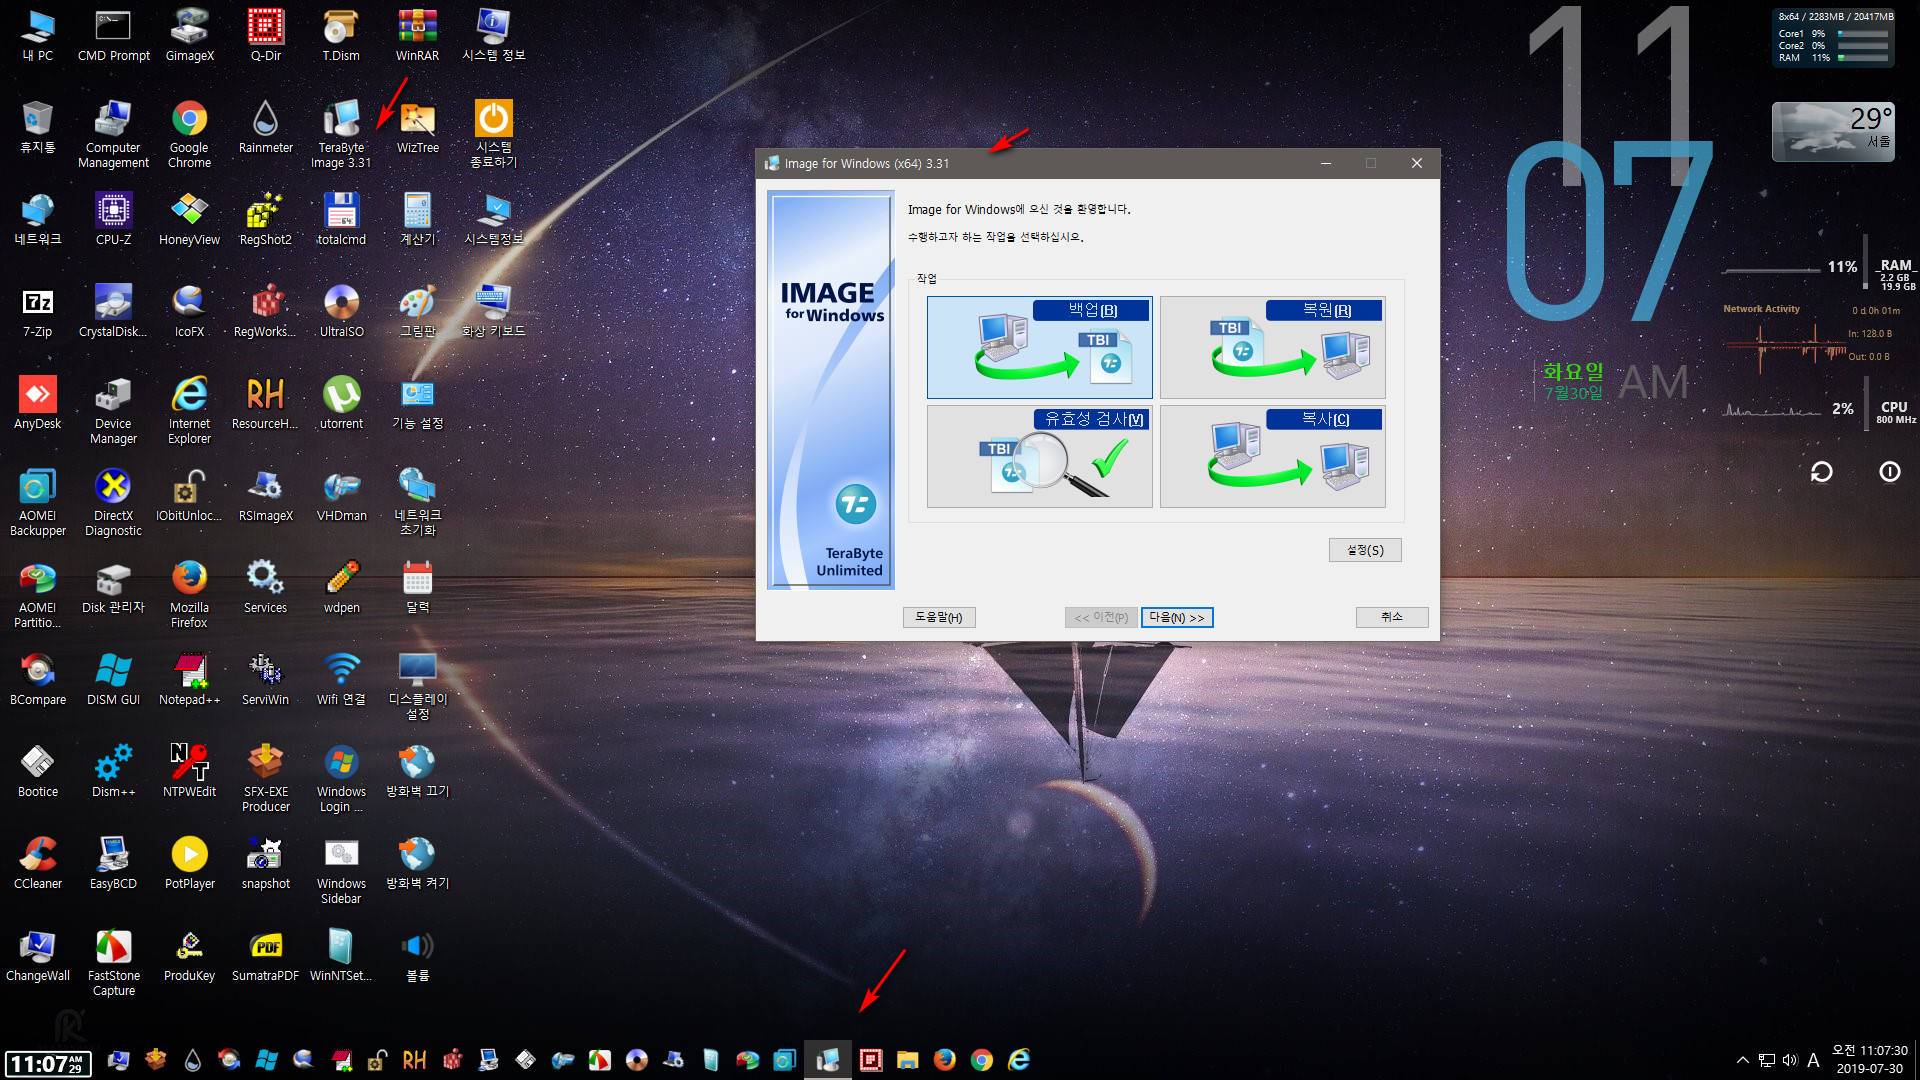Open the TeraByte Image 3.31 desktop icon

(341, 134)
